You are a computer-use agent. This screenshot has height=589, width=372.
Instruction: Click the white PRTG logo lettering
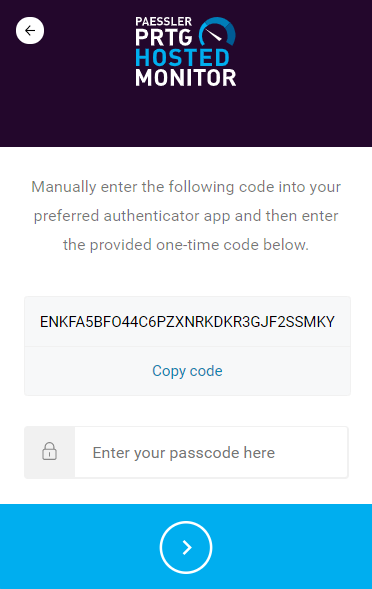pyautogui.click(x=163, y=38)
